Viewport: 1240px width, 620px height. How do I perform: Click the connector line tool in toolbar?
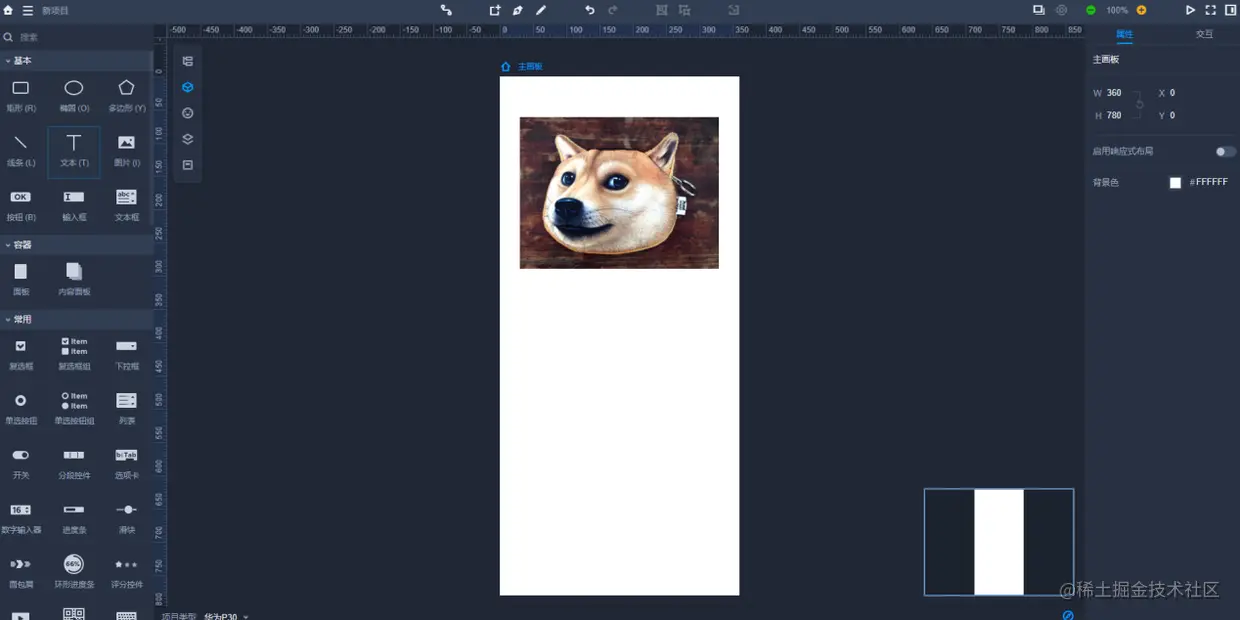point(446,10)
